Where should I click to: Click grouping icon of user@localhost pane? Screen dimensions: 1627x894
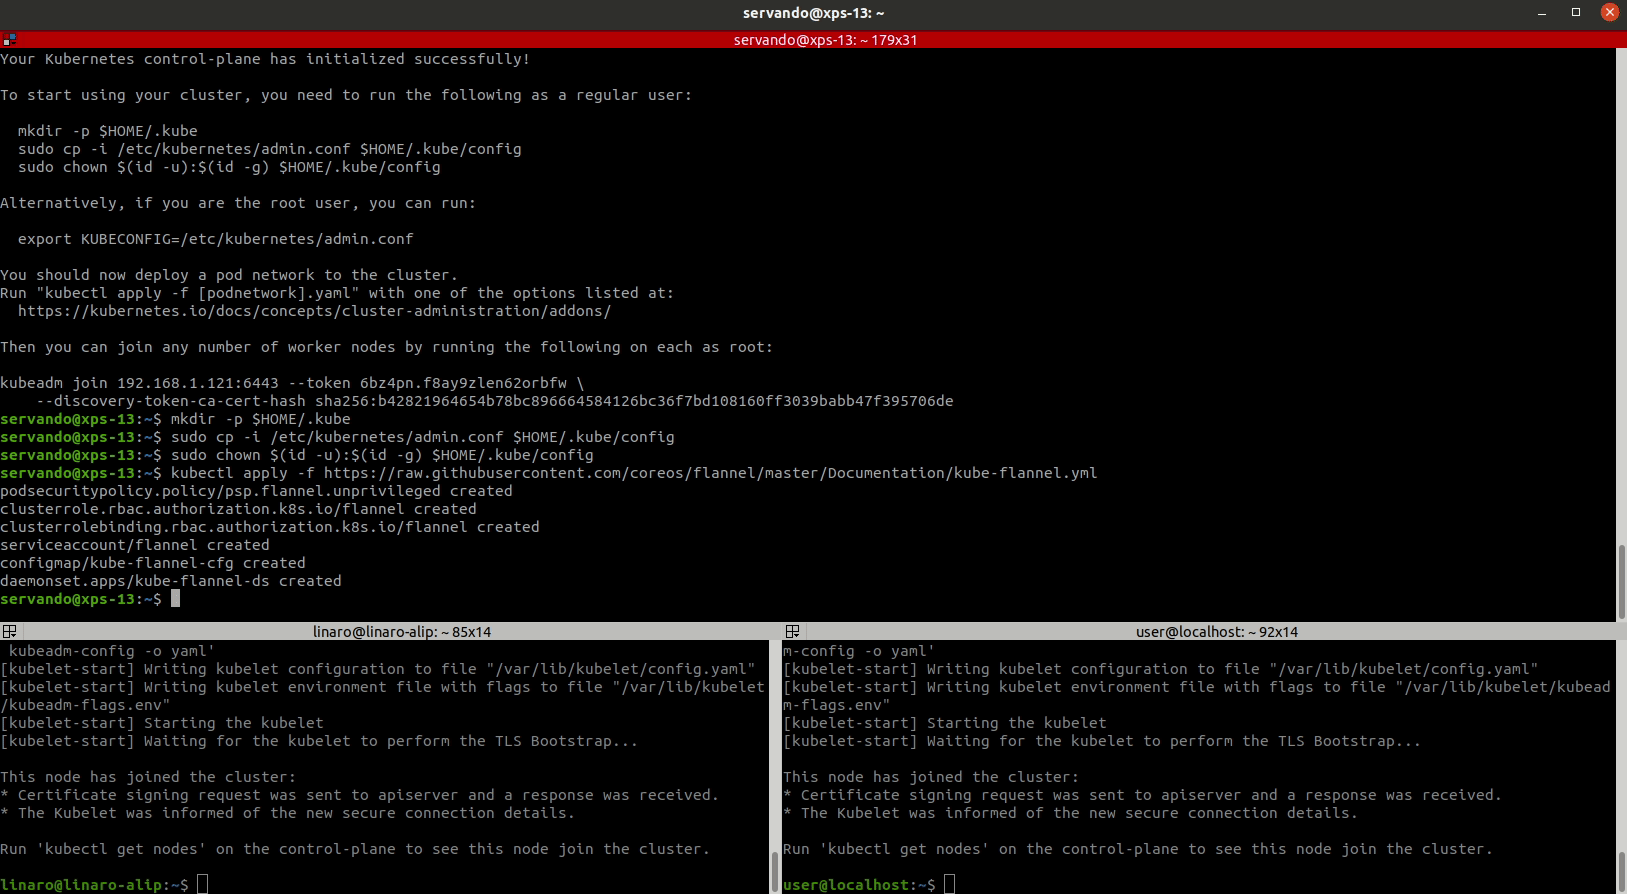point(792,632)
